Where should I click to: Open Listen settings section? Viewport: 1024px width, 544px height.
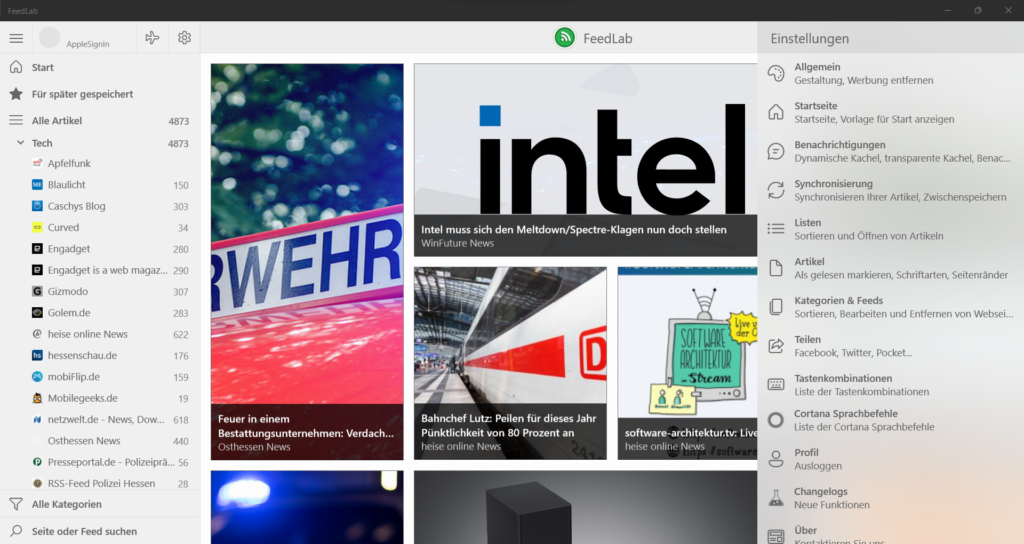[x=891, y=229]
